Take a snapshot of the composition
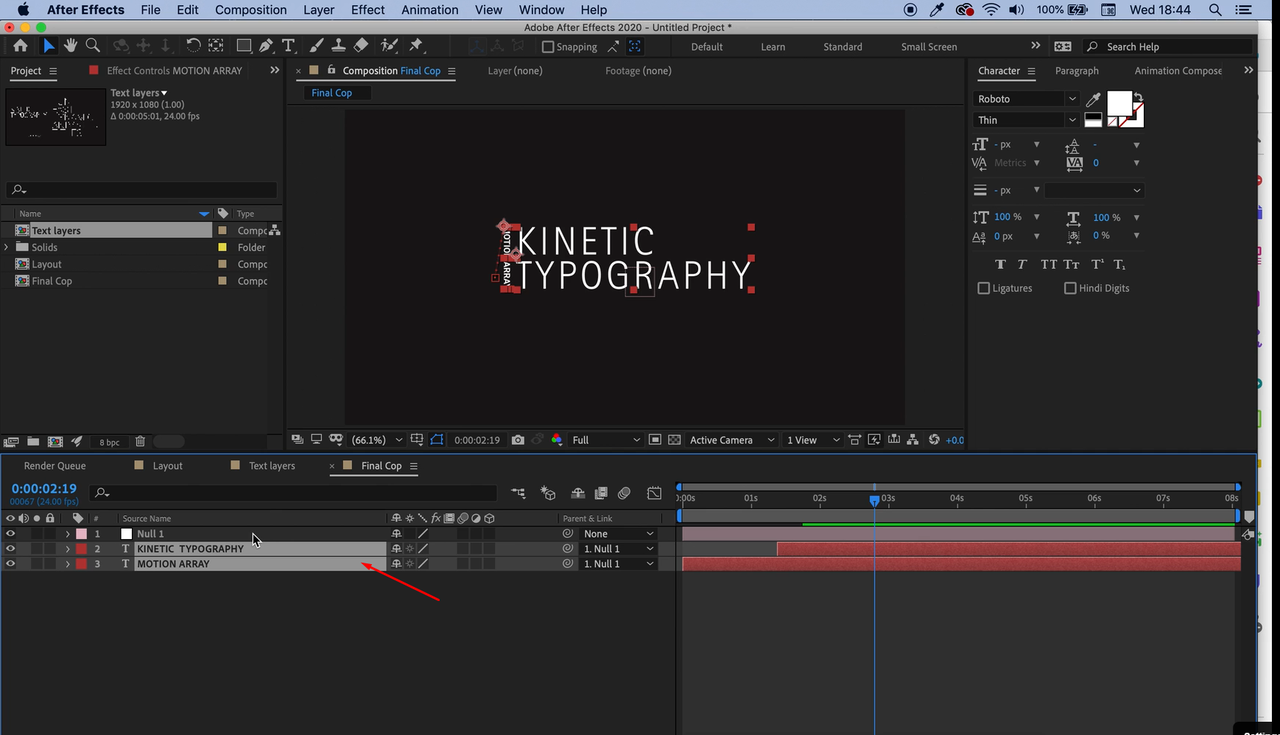The image size is (1280, 735). 518,440
